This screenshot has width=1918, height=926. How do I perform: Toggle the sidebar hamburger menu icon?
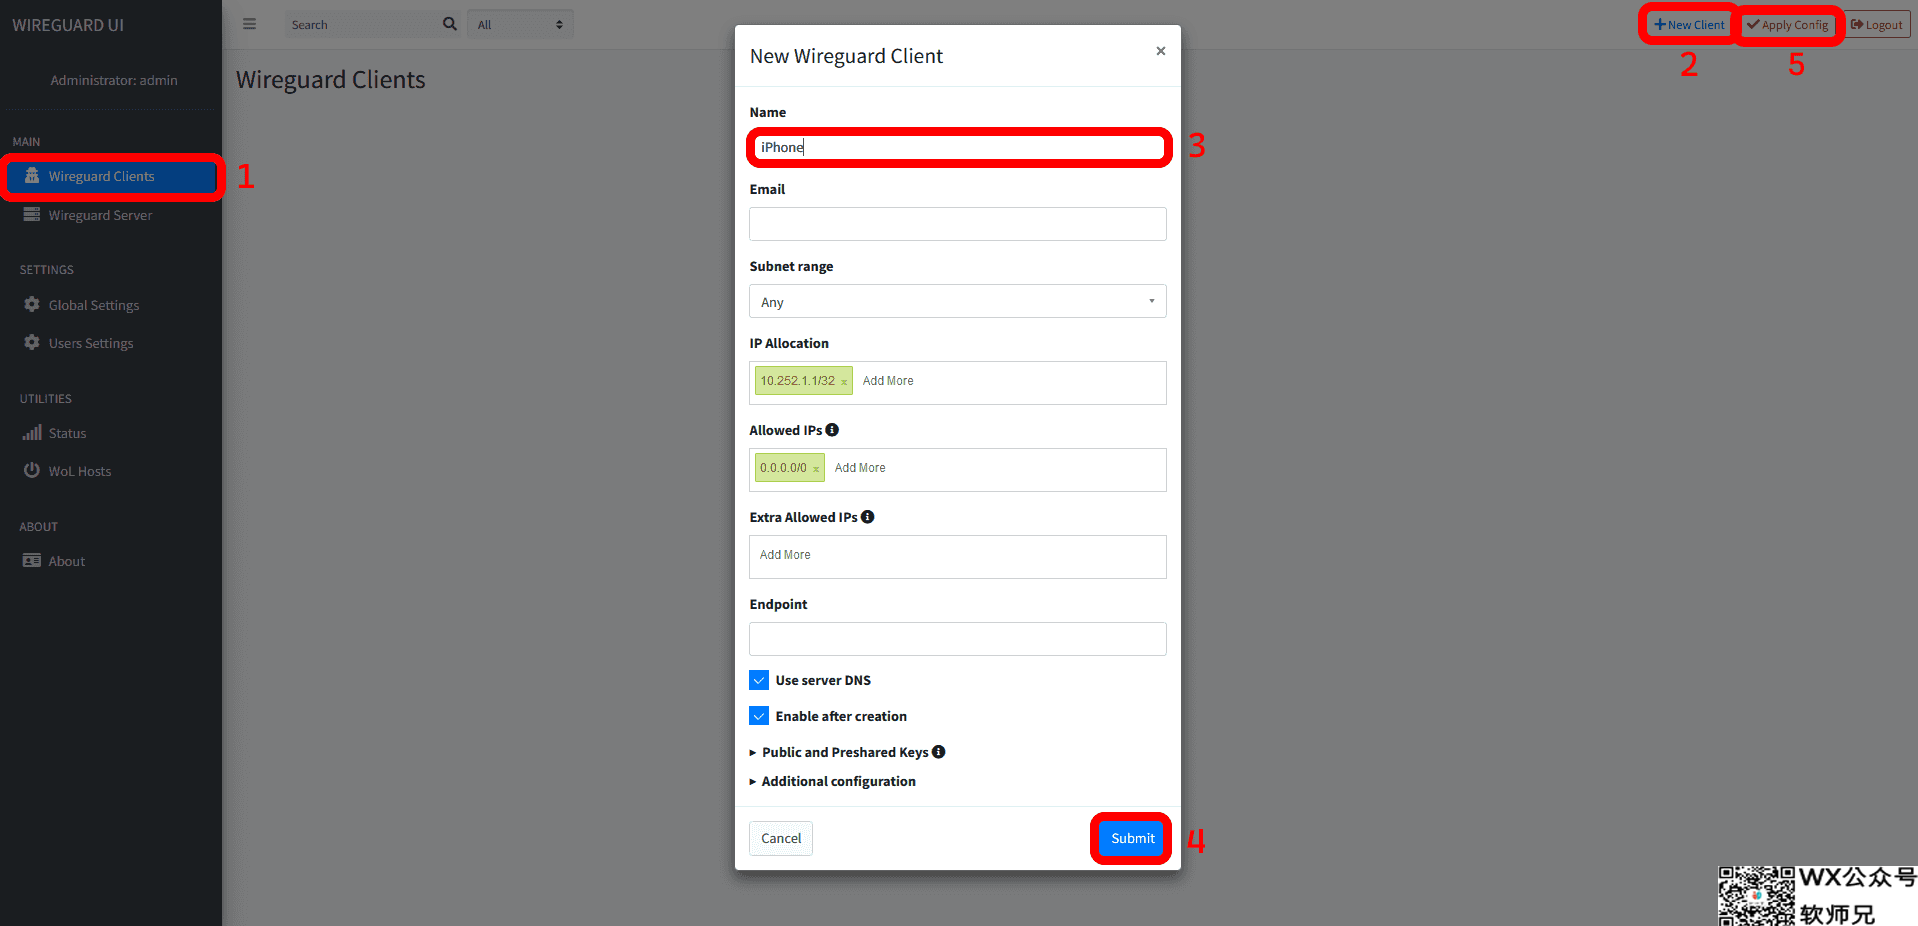click(x=249, y=24)
